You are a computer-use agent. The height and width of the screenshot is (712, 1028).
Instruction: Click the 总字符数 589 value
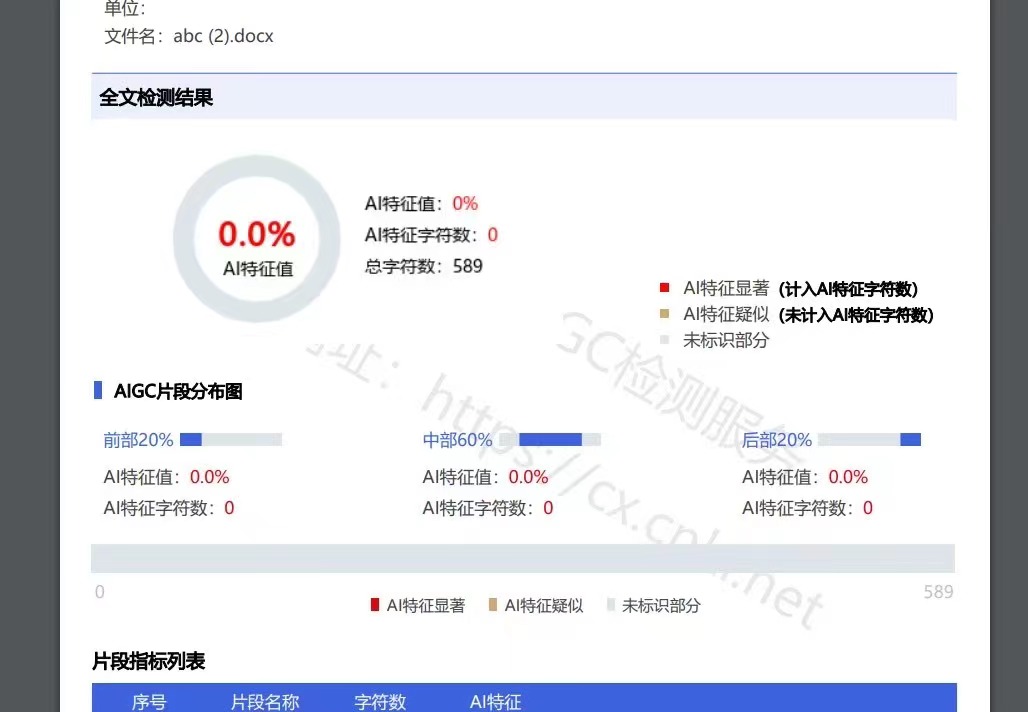tap(467, 266)
